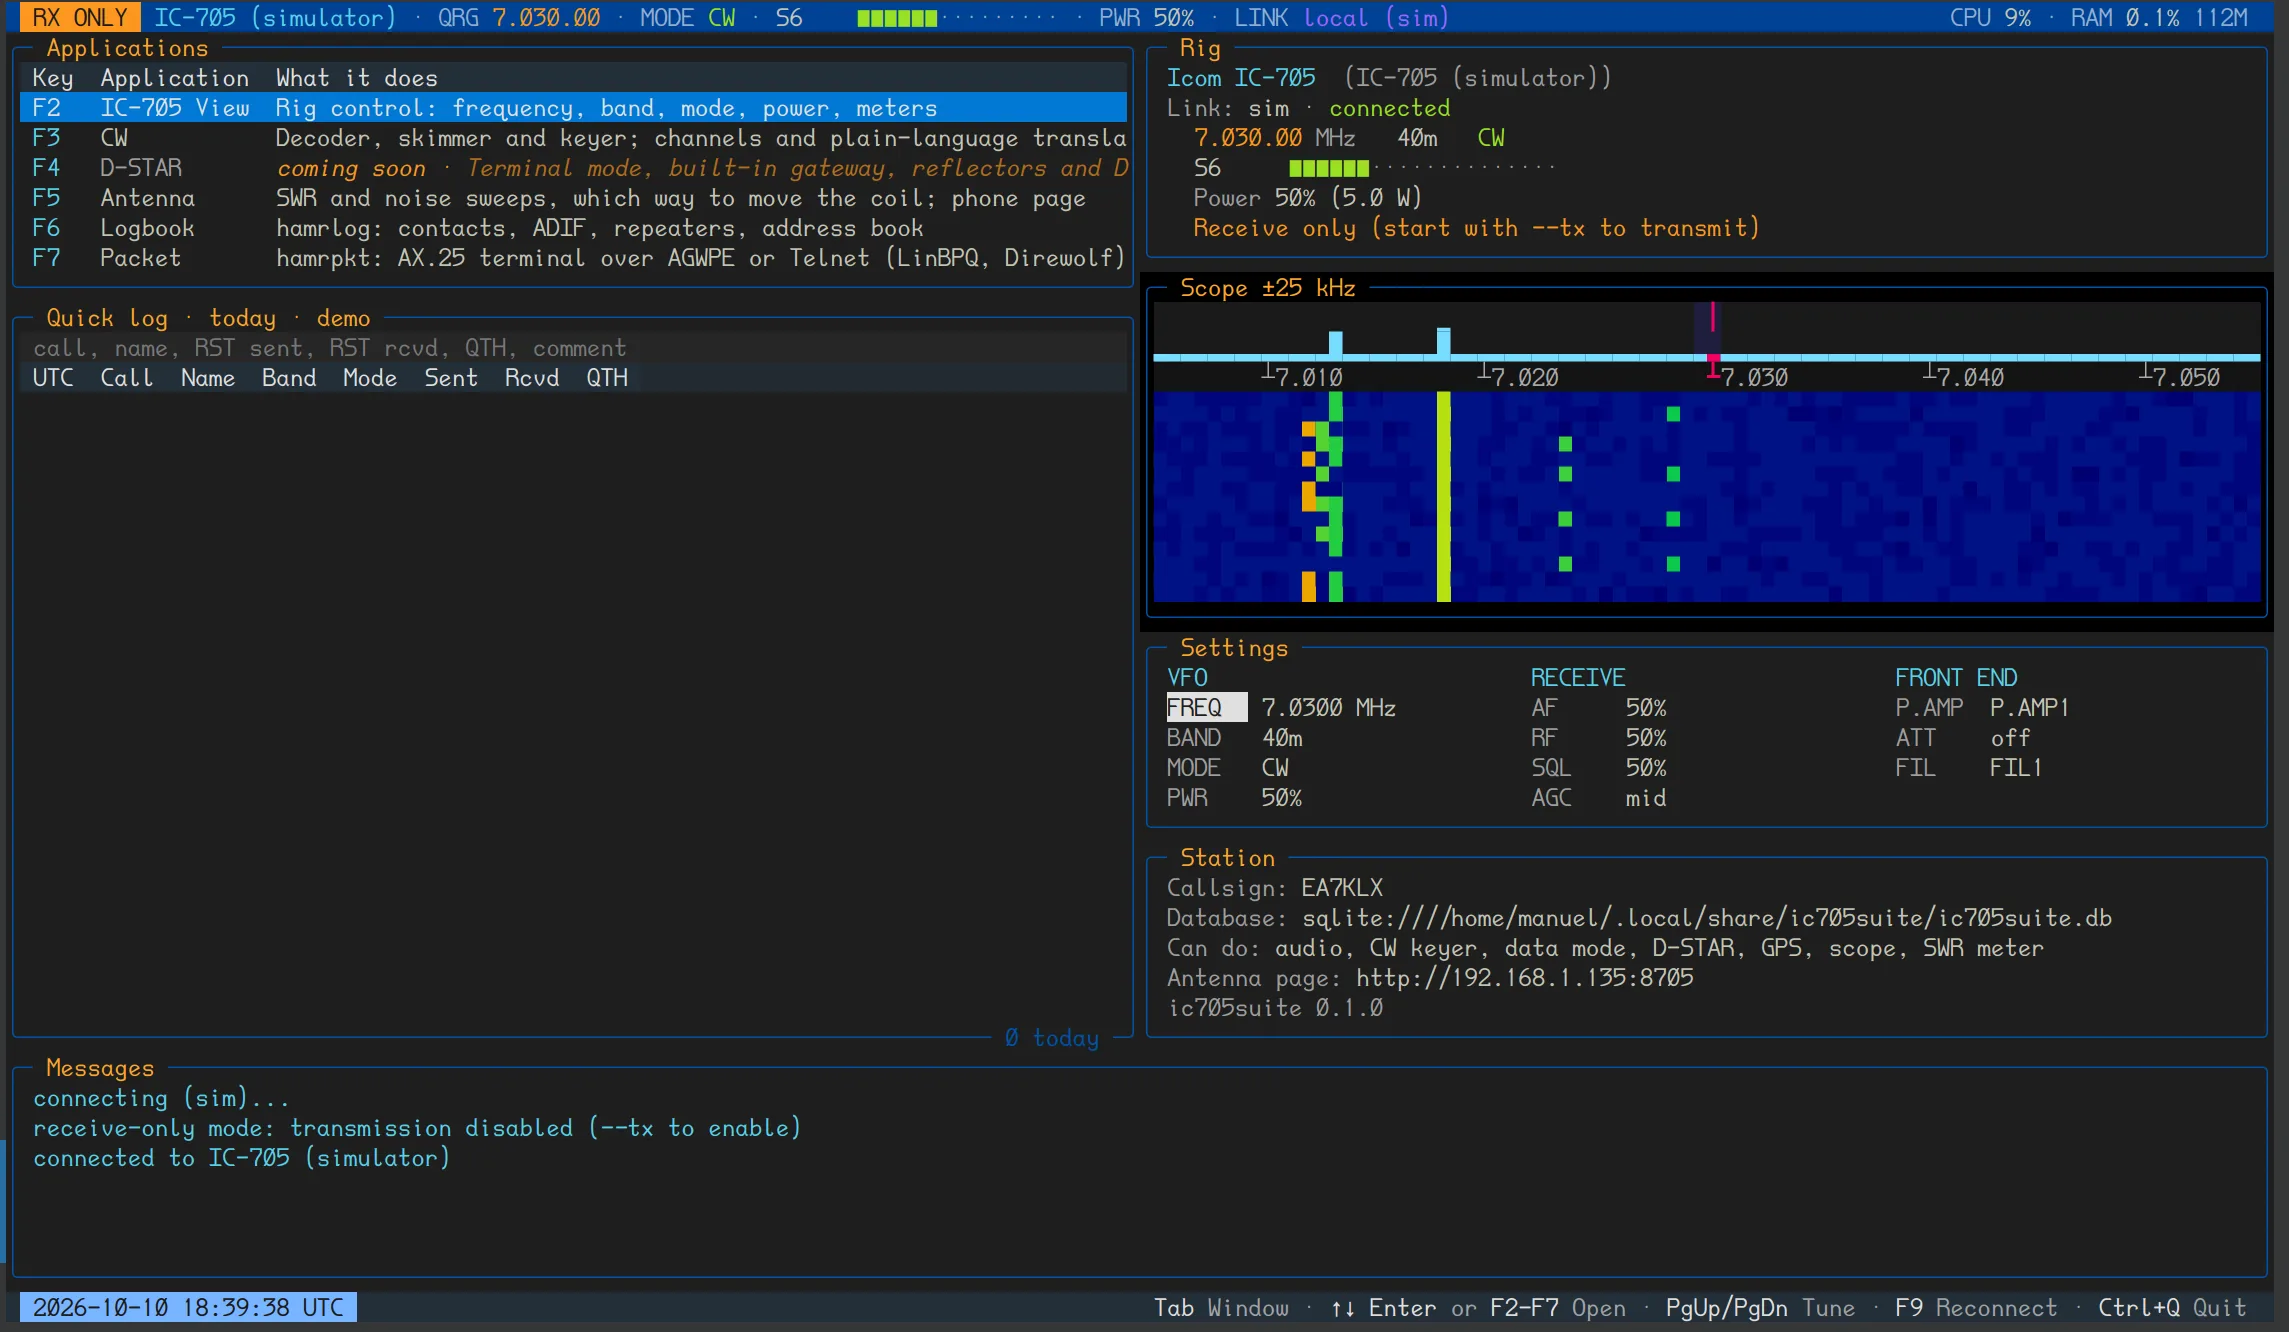Open the F3 CW application row

point(573,138)
